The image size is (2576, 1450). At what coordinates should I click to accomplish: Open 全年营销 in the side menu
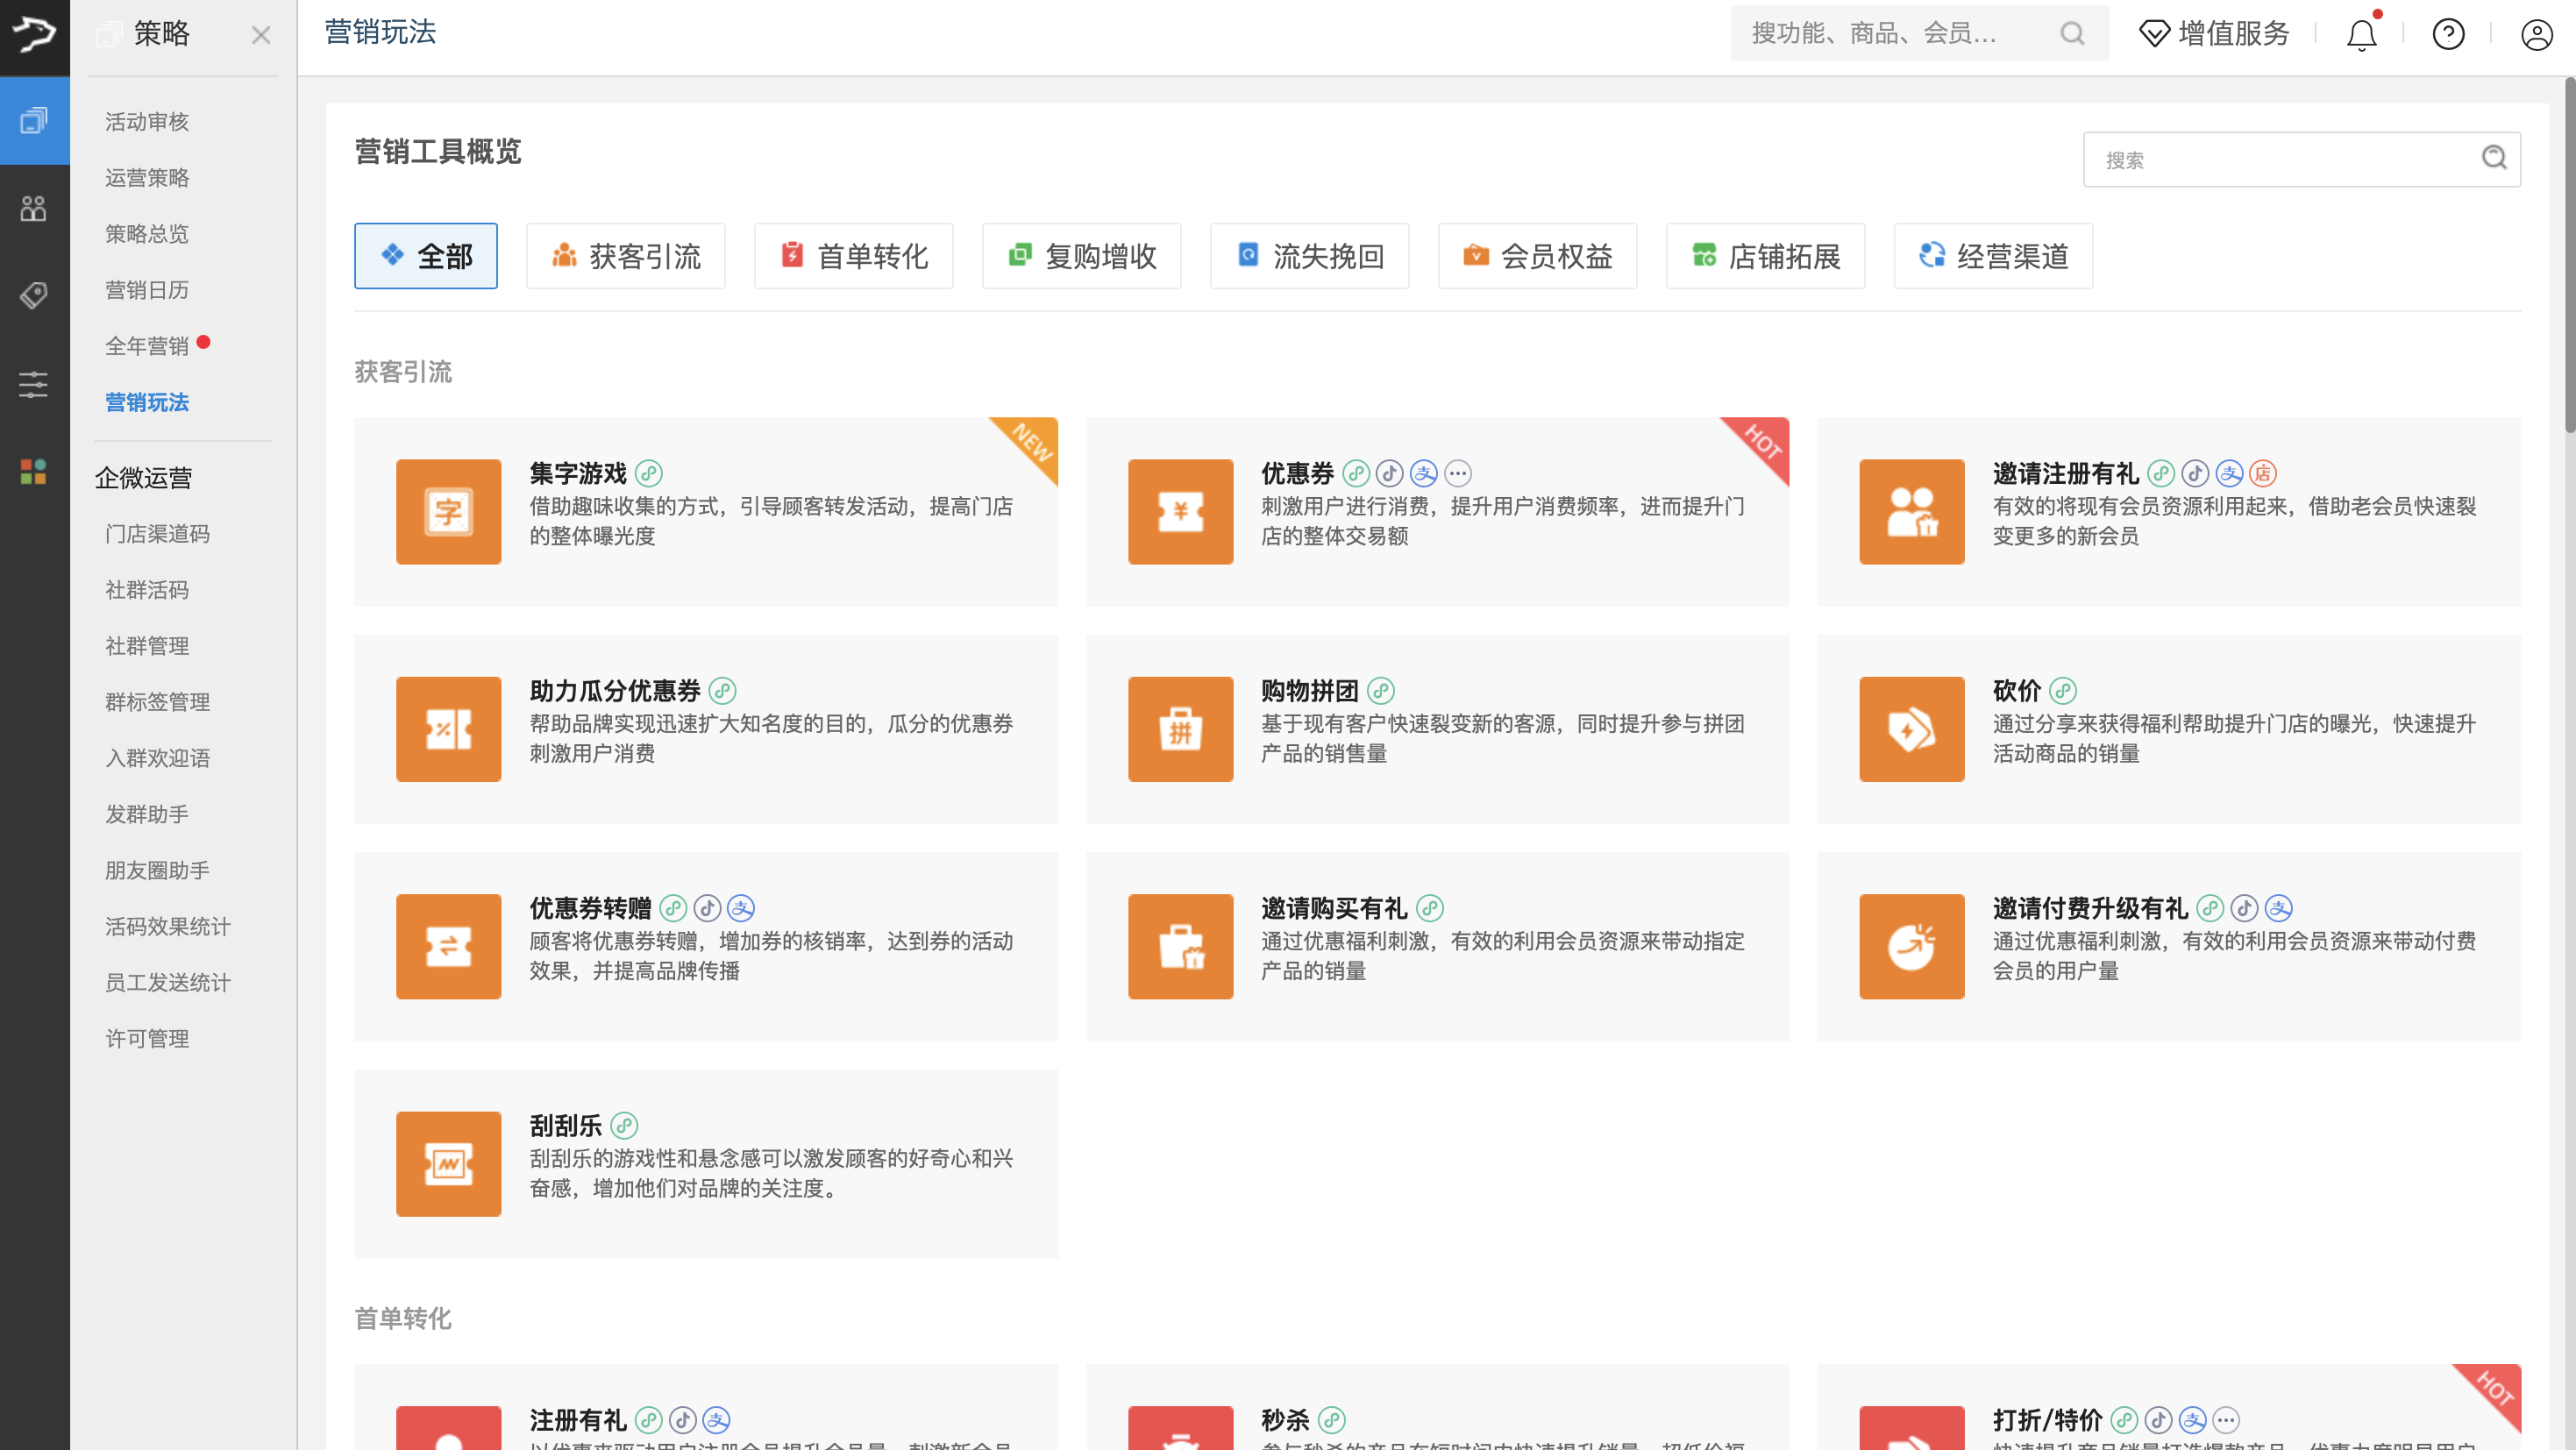click(x=147, y=346)
